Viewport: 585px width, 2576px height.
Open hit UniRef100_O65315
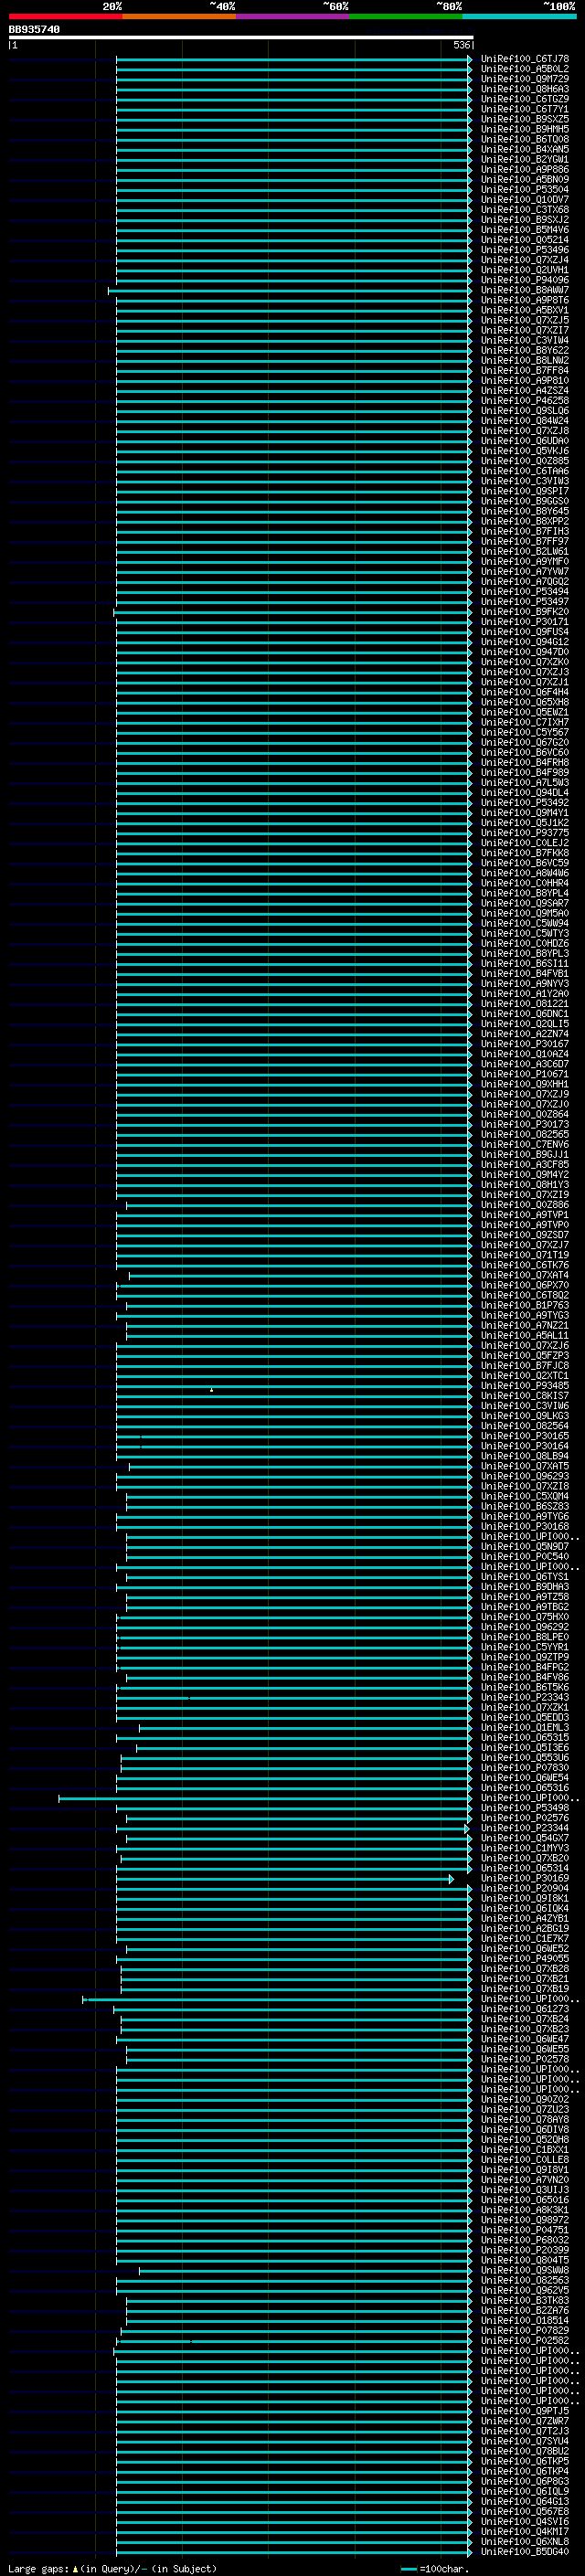pos(524,1738)
